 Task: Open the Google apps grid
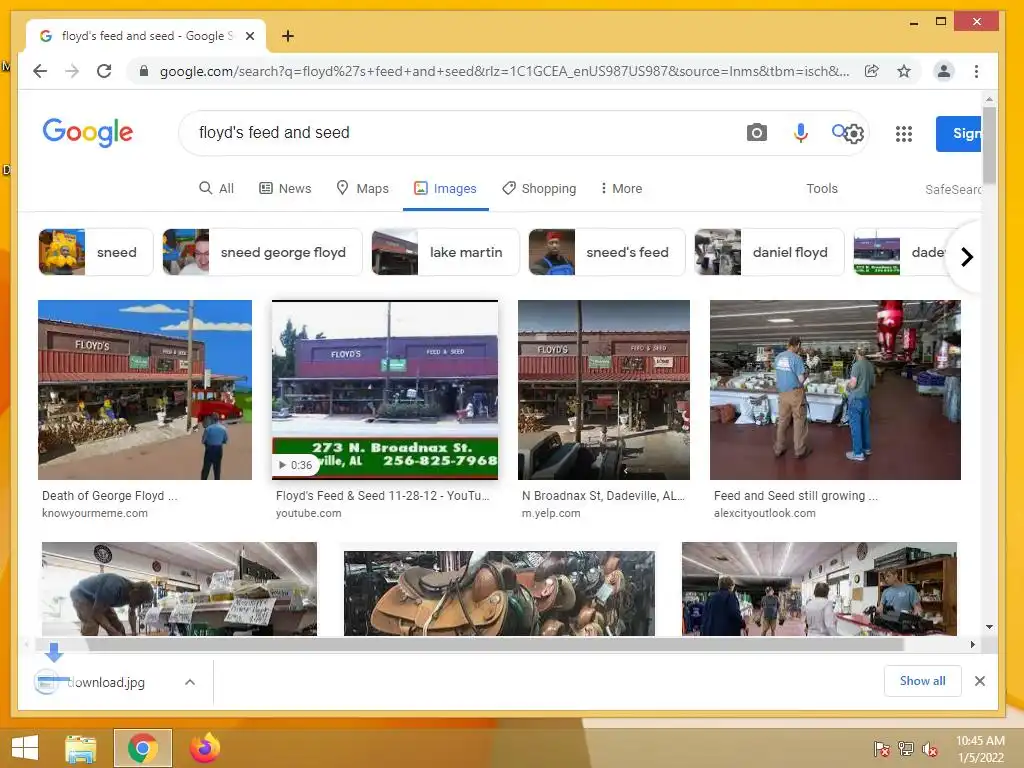(904, 134)
